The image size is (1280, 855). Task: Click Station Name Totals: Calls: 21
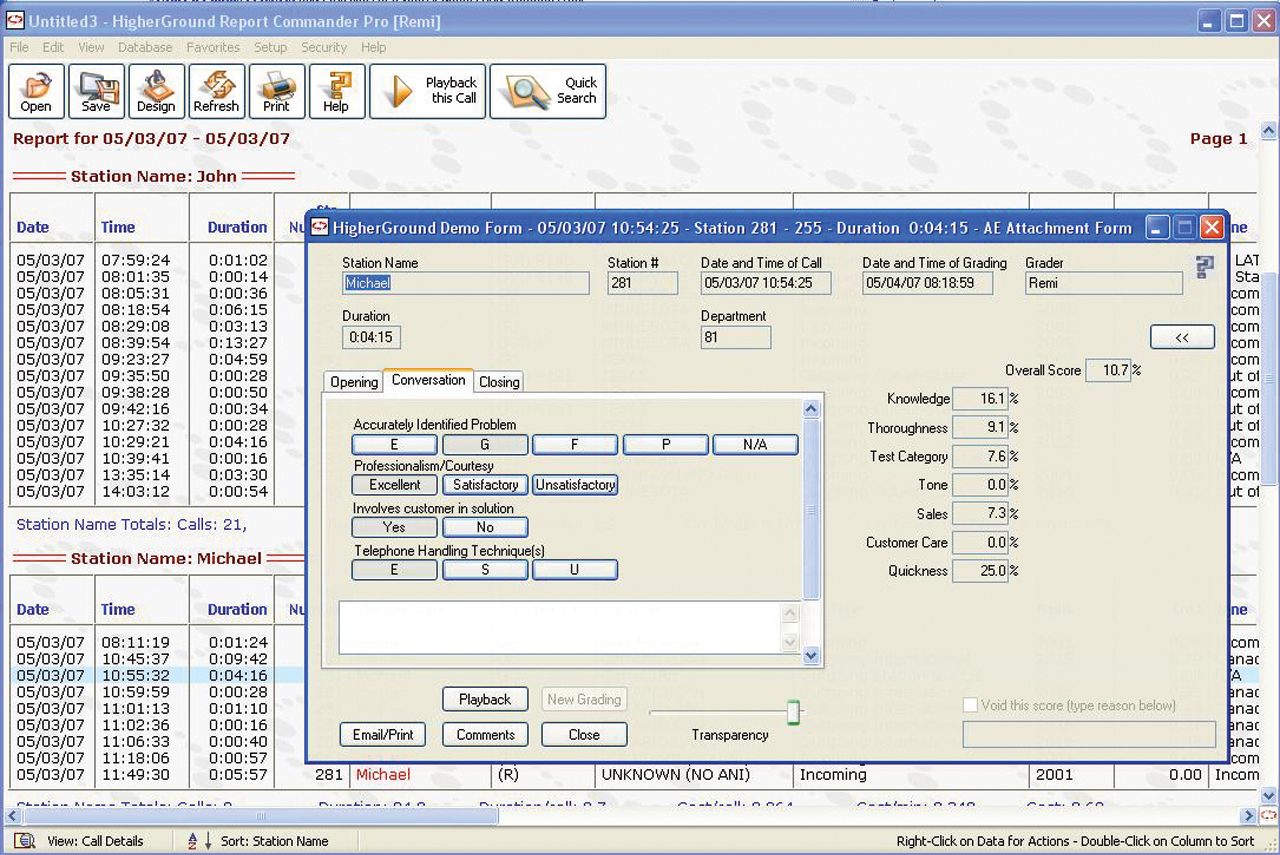(131, 524)
